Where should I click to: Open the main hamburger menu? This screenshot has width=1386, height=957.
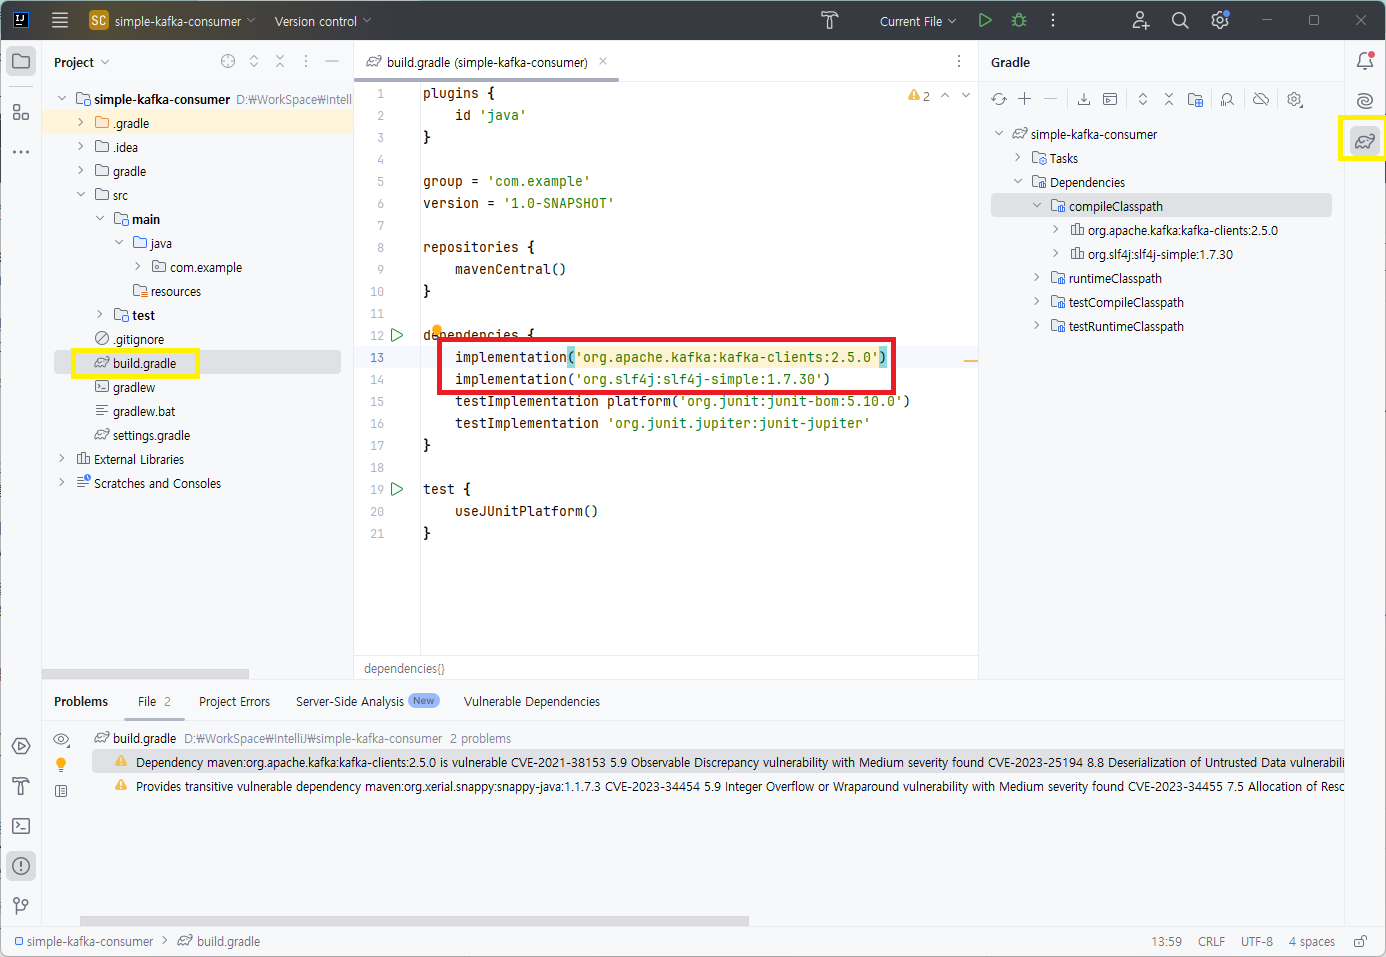[60, 20]
